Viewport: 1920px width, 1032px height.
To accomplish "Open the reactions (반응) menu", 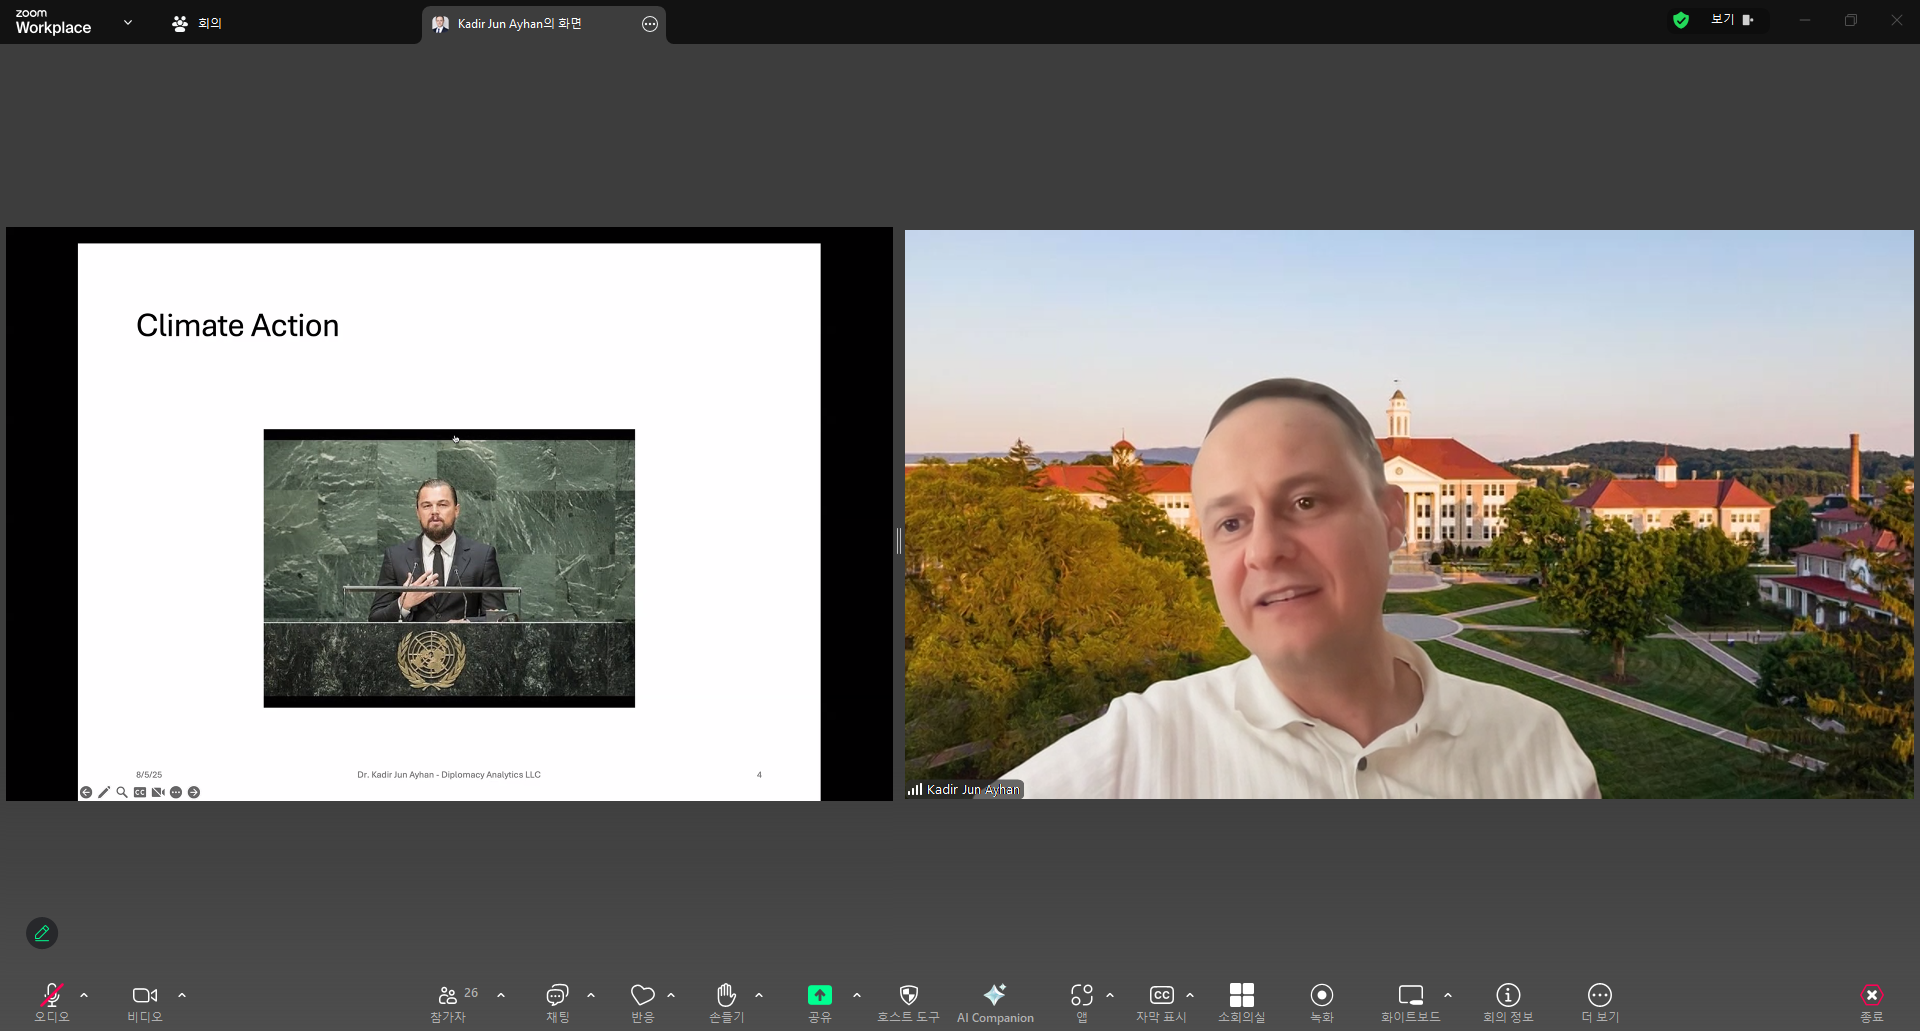I will pos(642,1002).
